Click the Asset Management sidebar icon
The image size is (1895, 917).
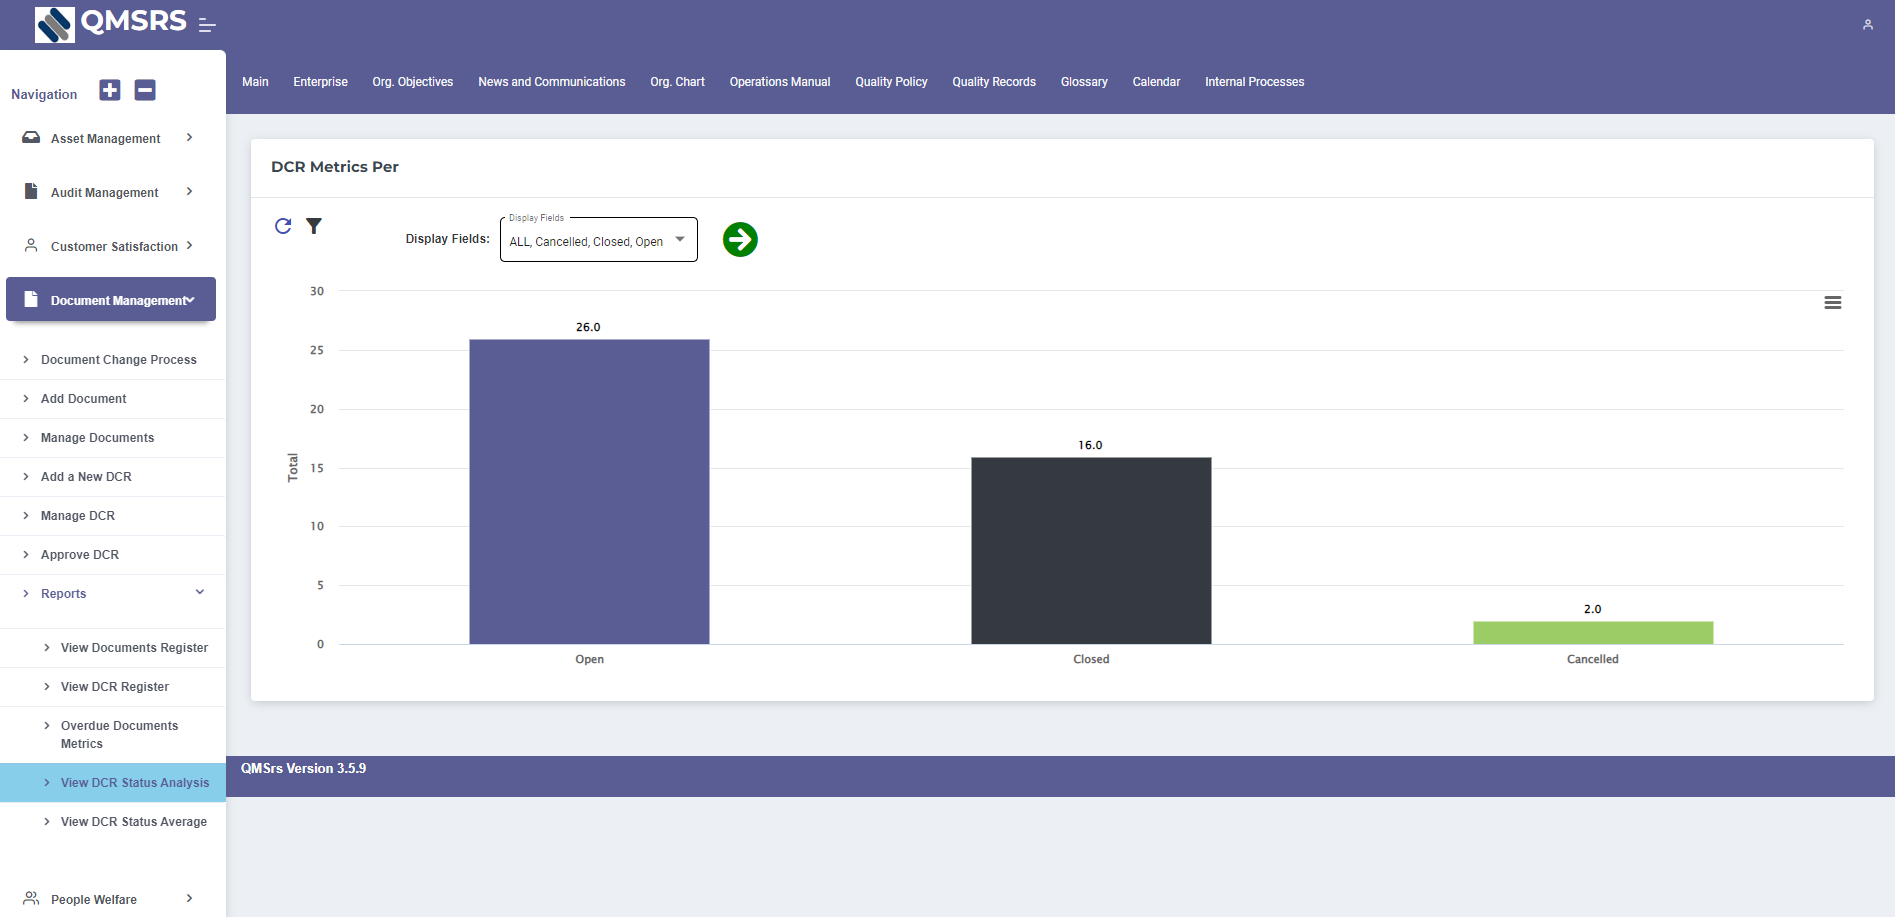click(31, 137)
